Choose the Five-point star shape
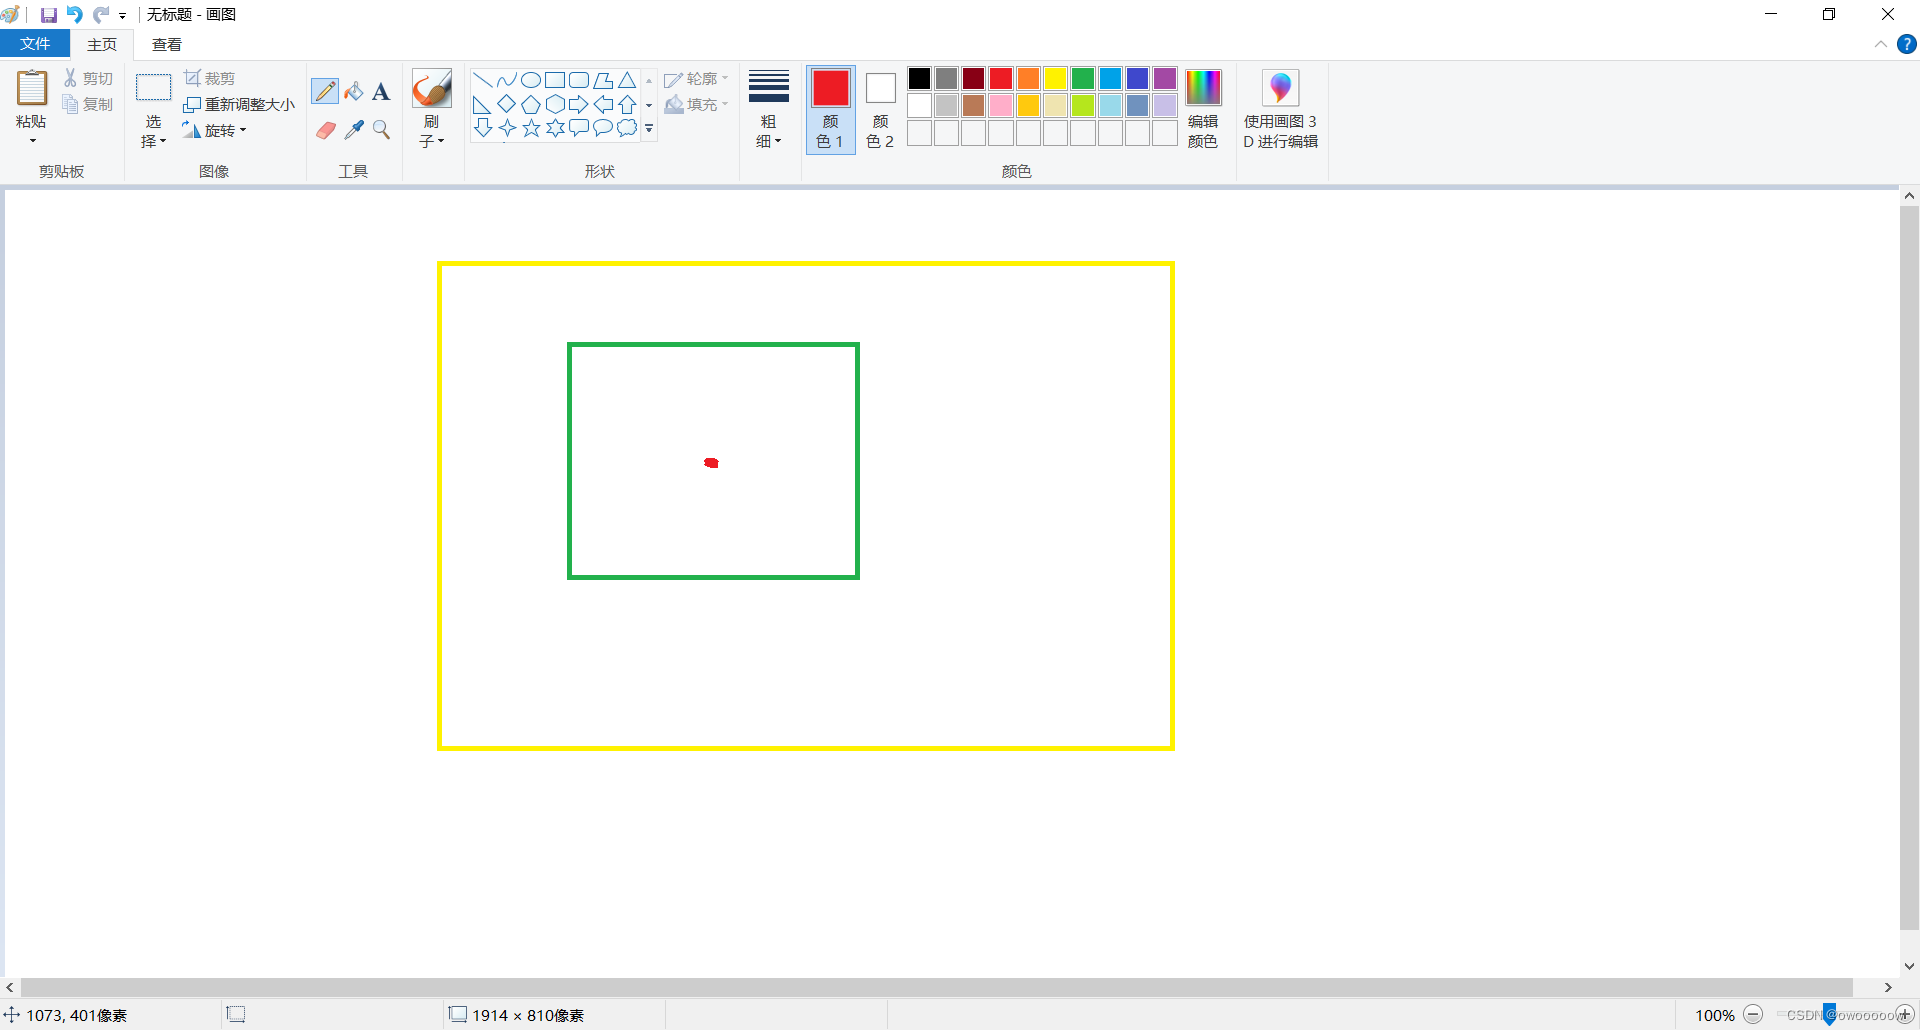 pos(531,128)
